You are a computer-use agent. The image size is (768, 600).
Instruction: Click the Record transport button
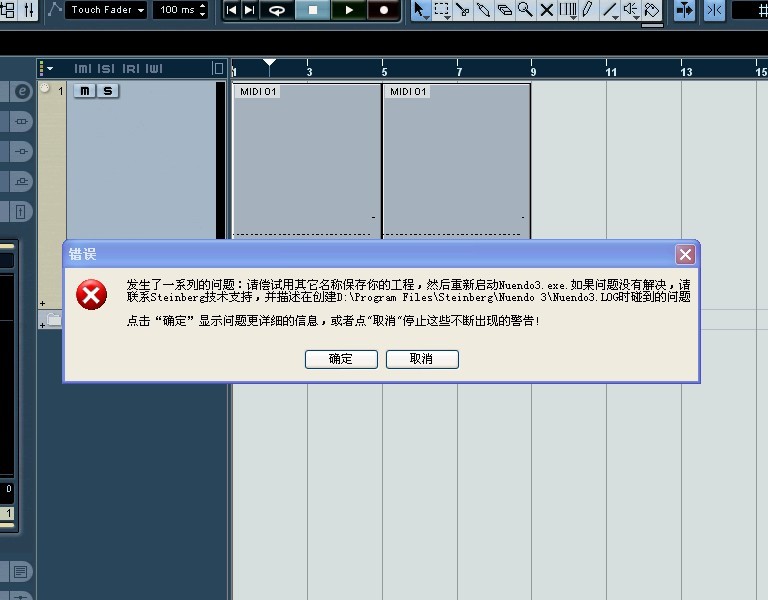click(x=384, y=10)
